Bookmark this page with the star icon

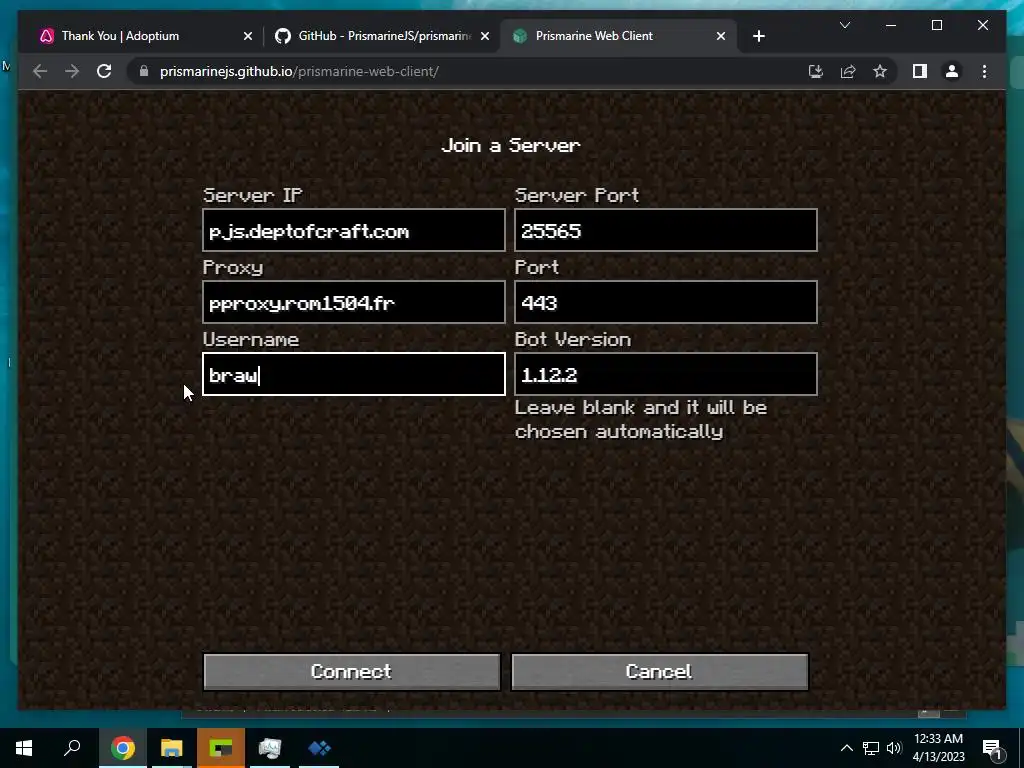[x=880, y=71]
